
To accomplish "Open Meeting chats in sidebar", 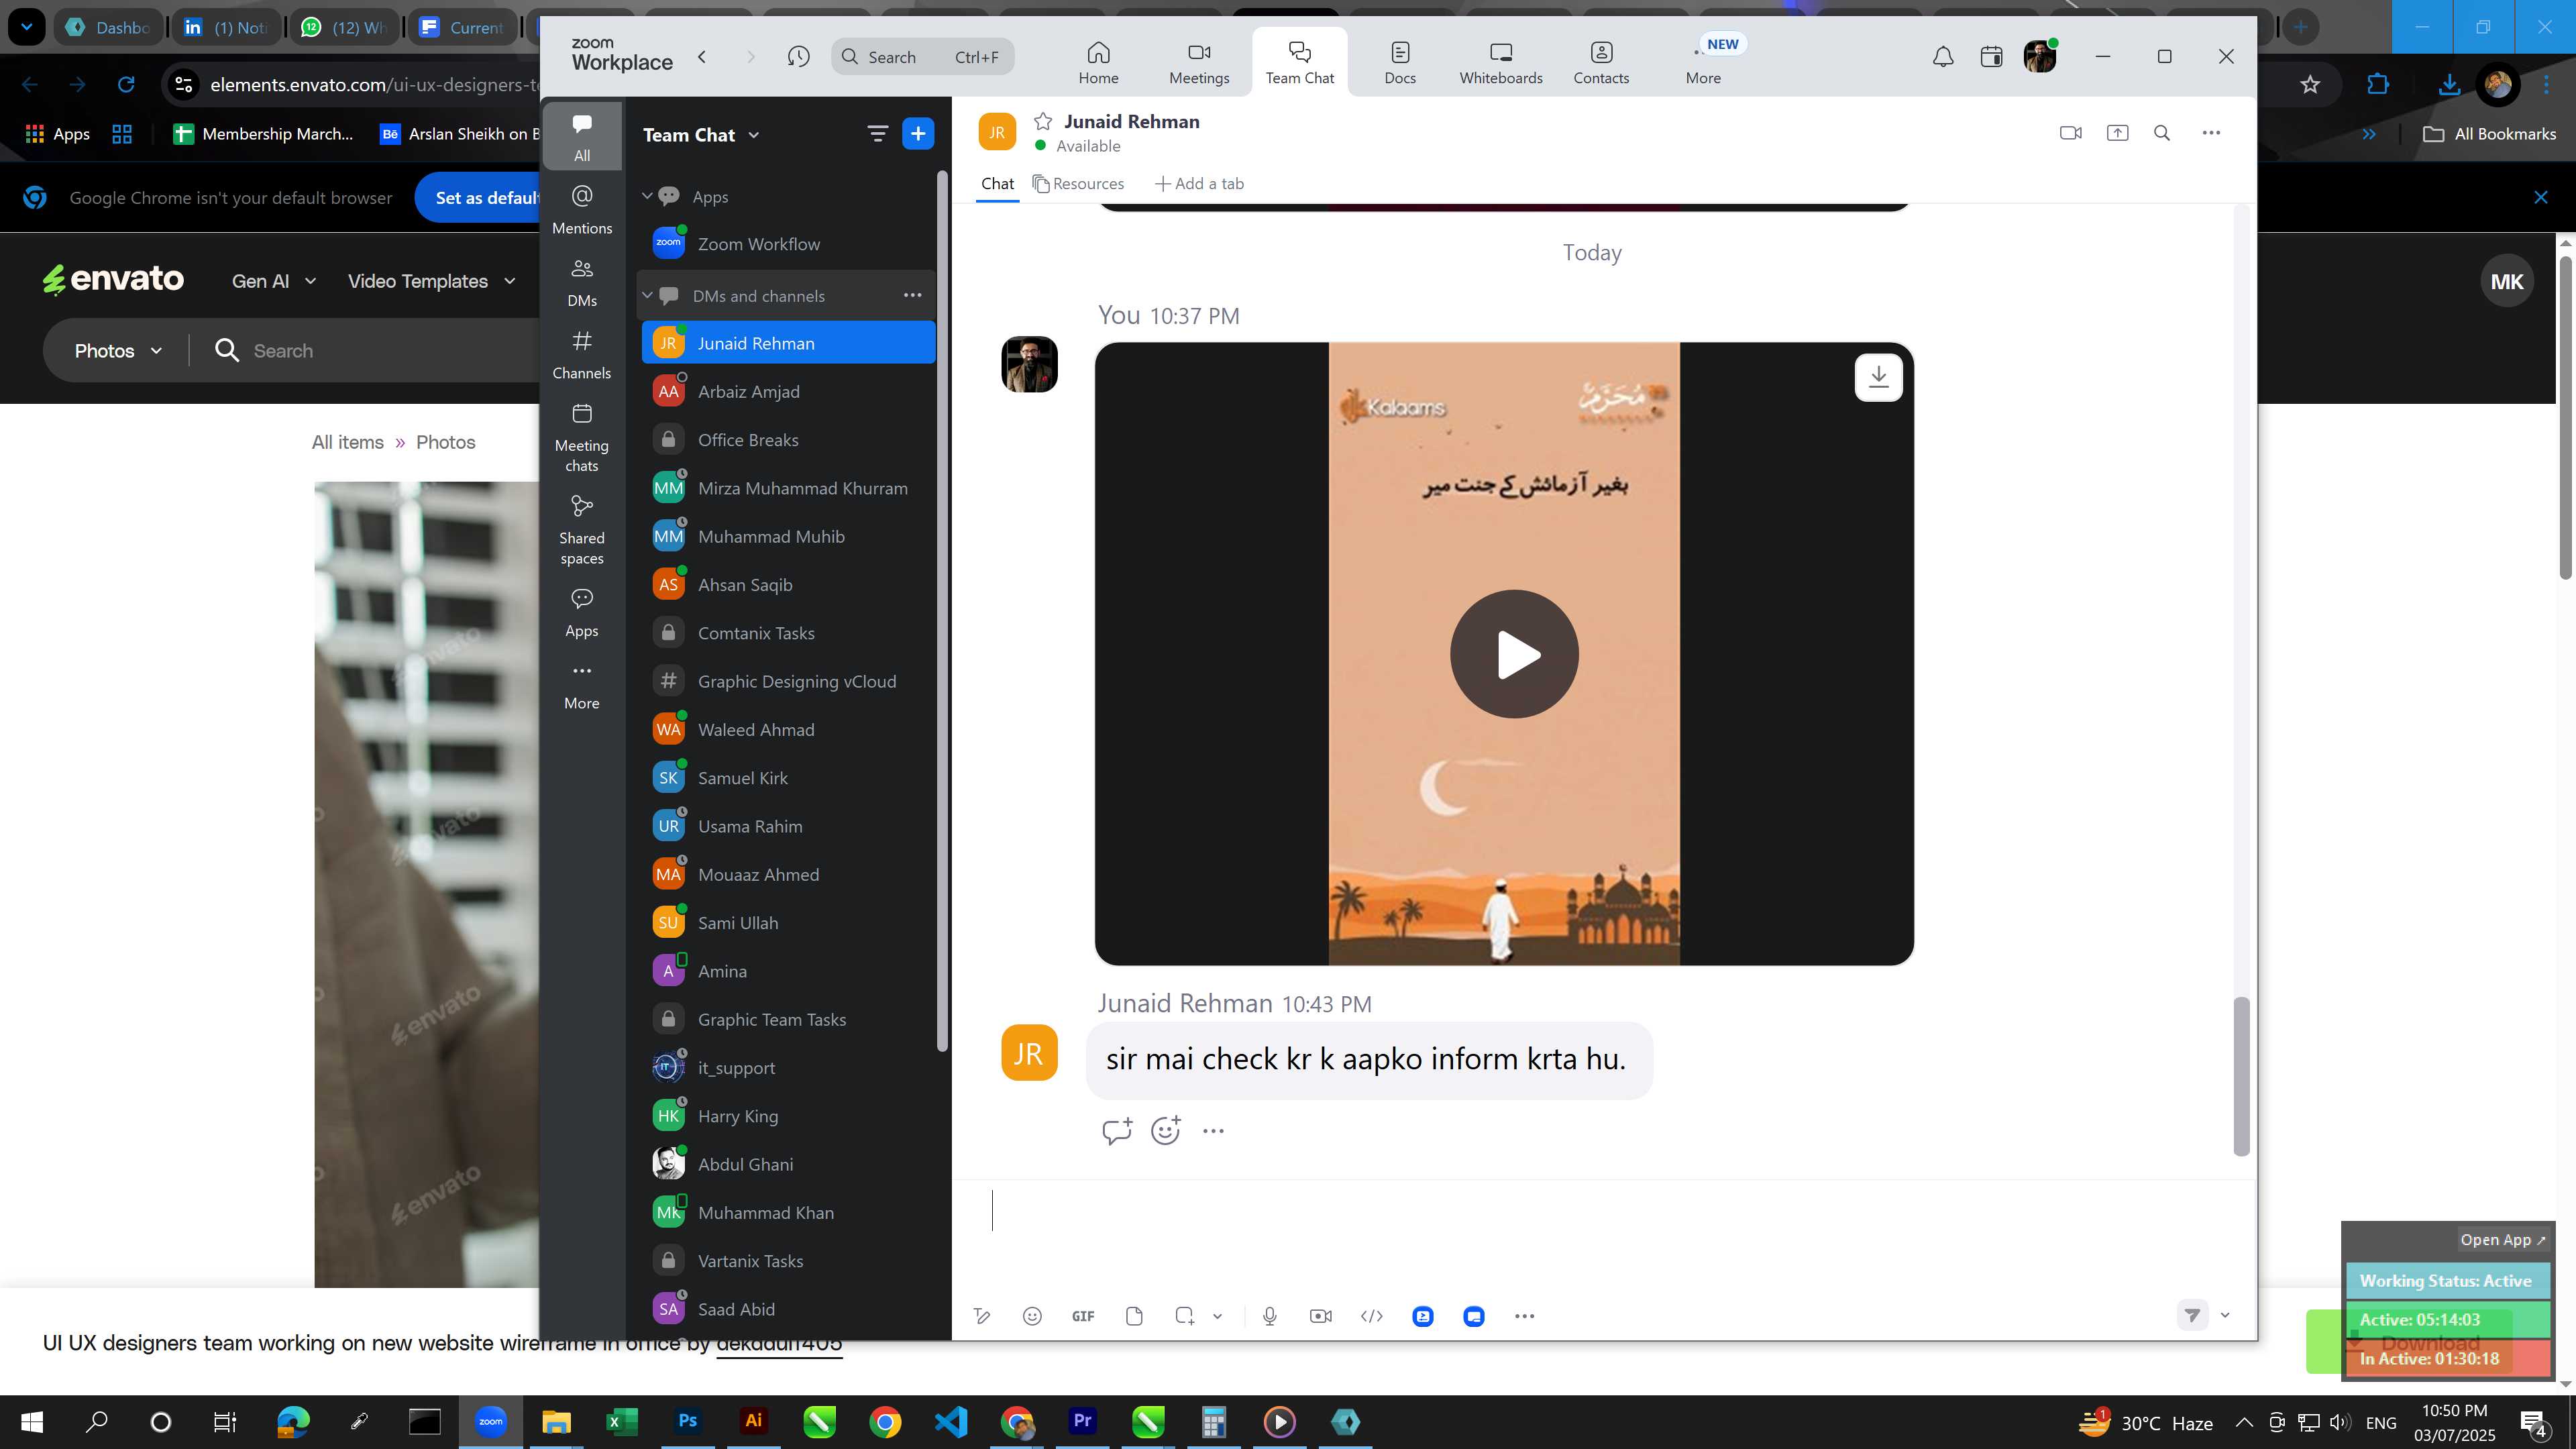I will pos(582,438).
